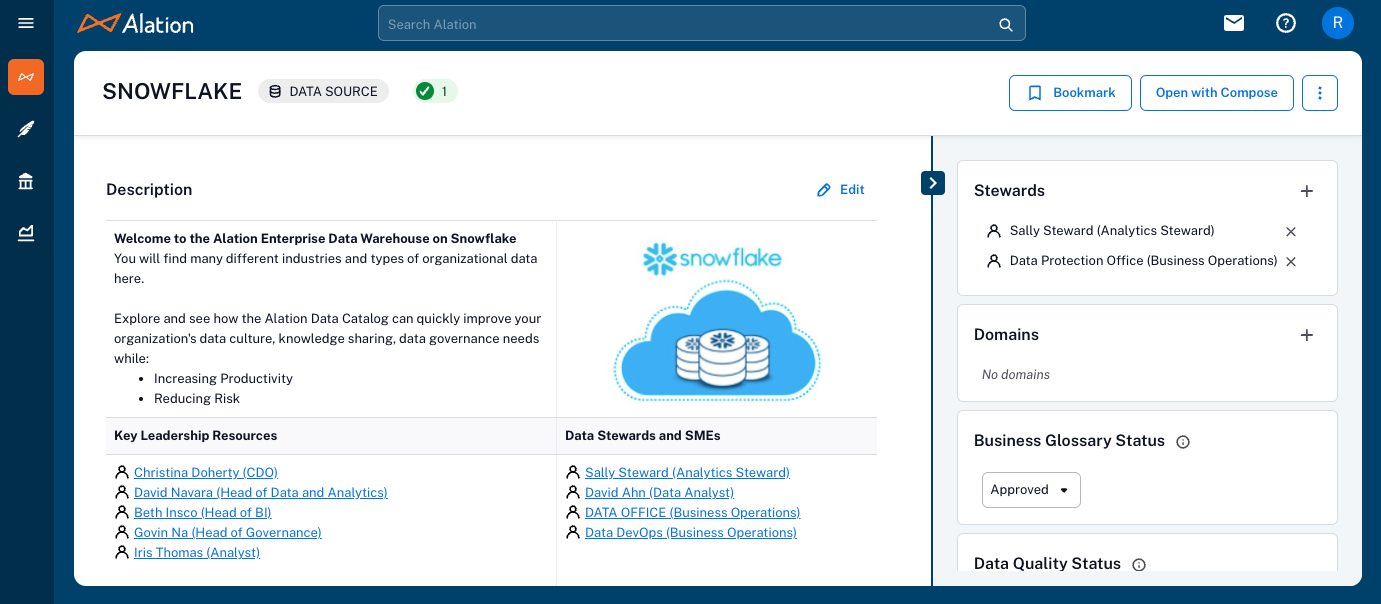The width and height of the screenshot is (1381, 604).
Task: Click the Stewards panel heading
Action: point(1009,191)
